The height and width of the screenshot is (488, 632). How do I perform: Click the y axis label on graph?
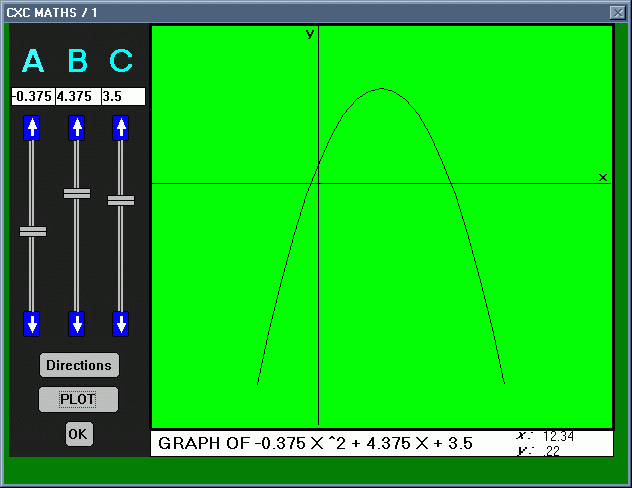(x=310, y=34)
